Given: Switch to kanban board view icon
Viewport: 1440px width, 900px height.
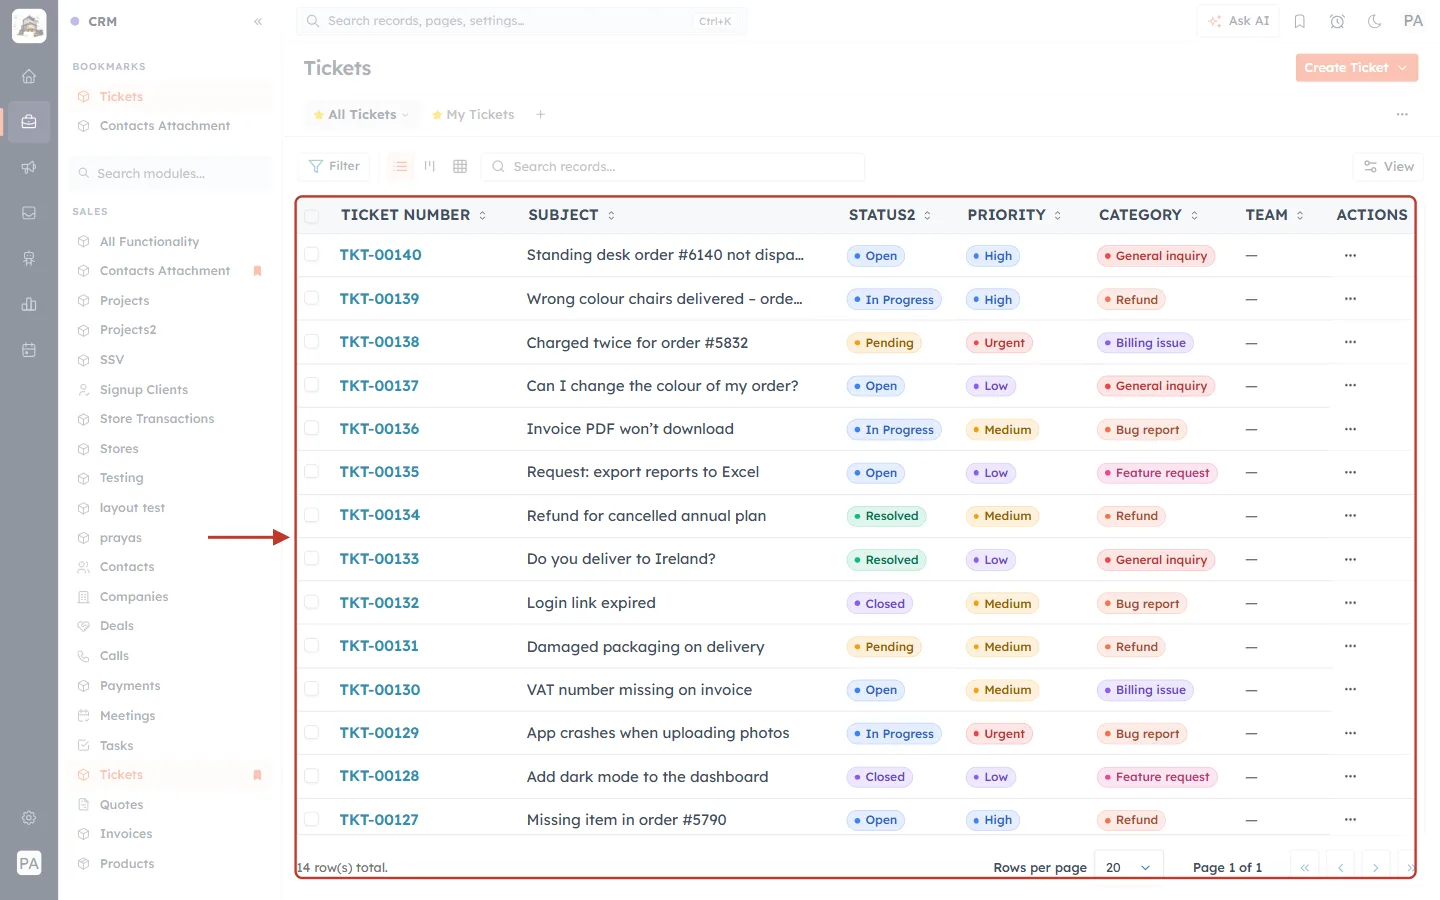Looking at the screenshot, I should [430, 166].
